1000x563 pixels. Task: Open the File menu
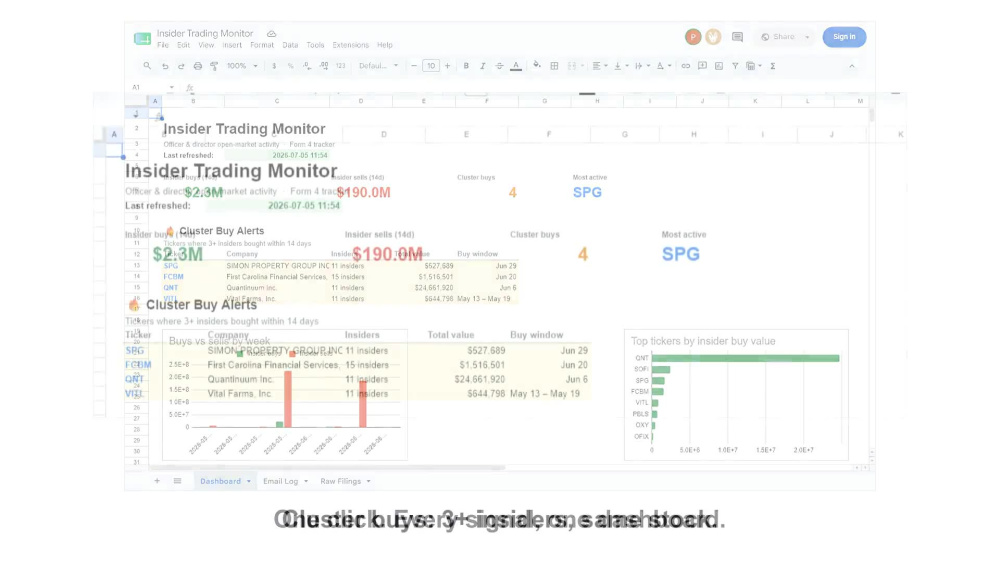pos(163,45)
